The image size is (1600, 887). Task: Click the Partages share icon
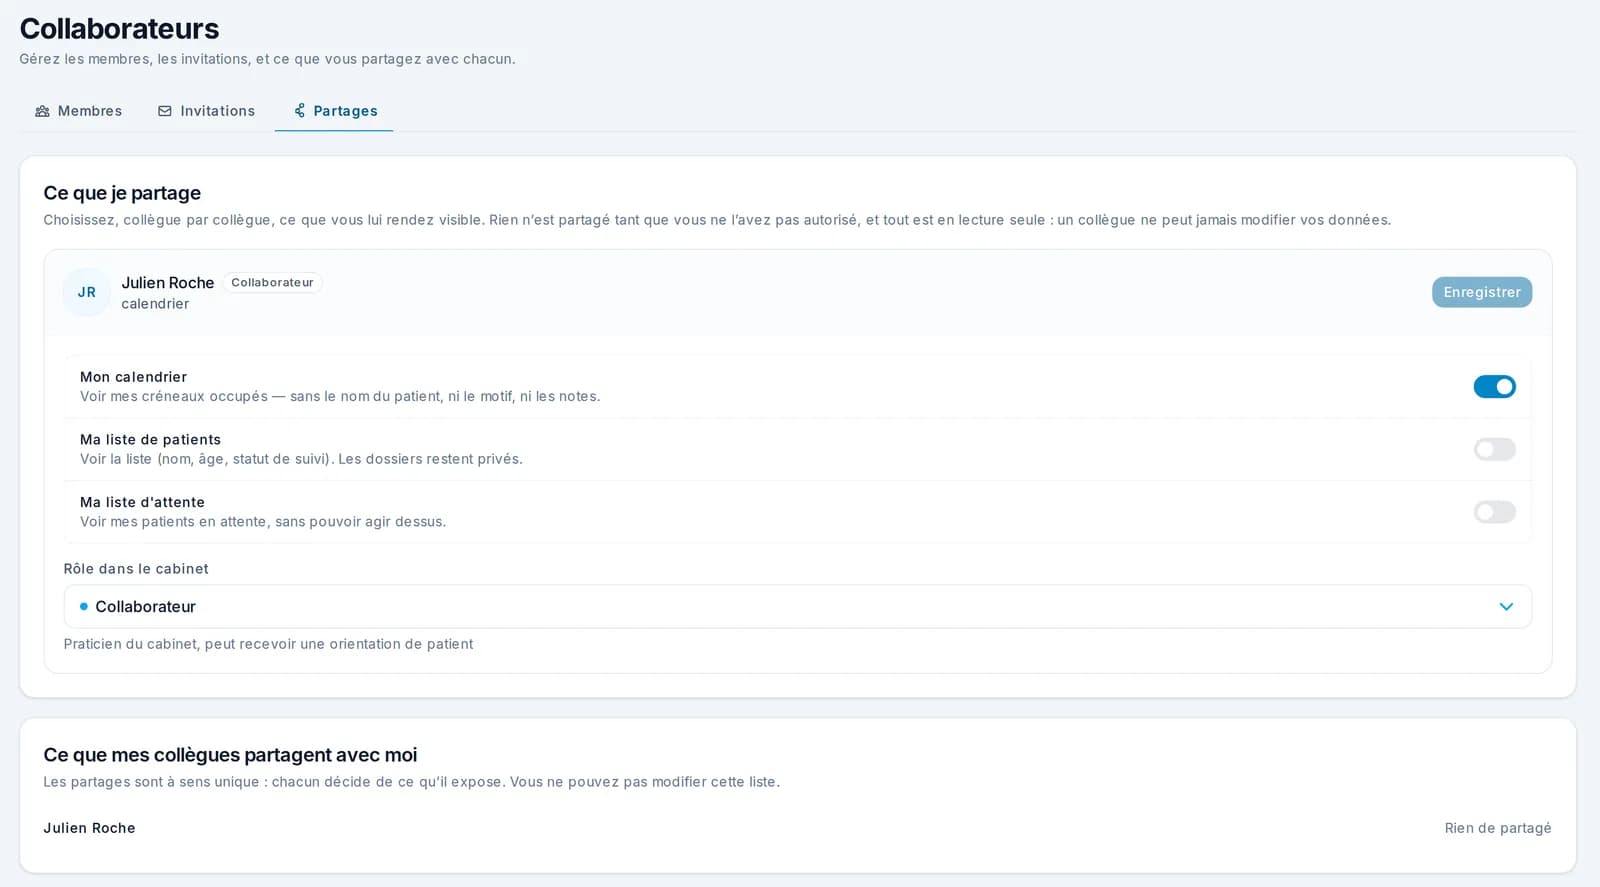coord(299,111)
